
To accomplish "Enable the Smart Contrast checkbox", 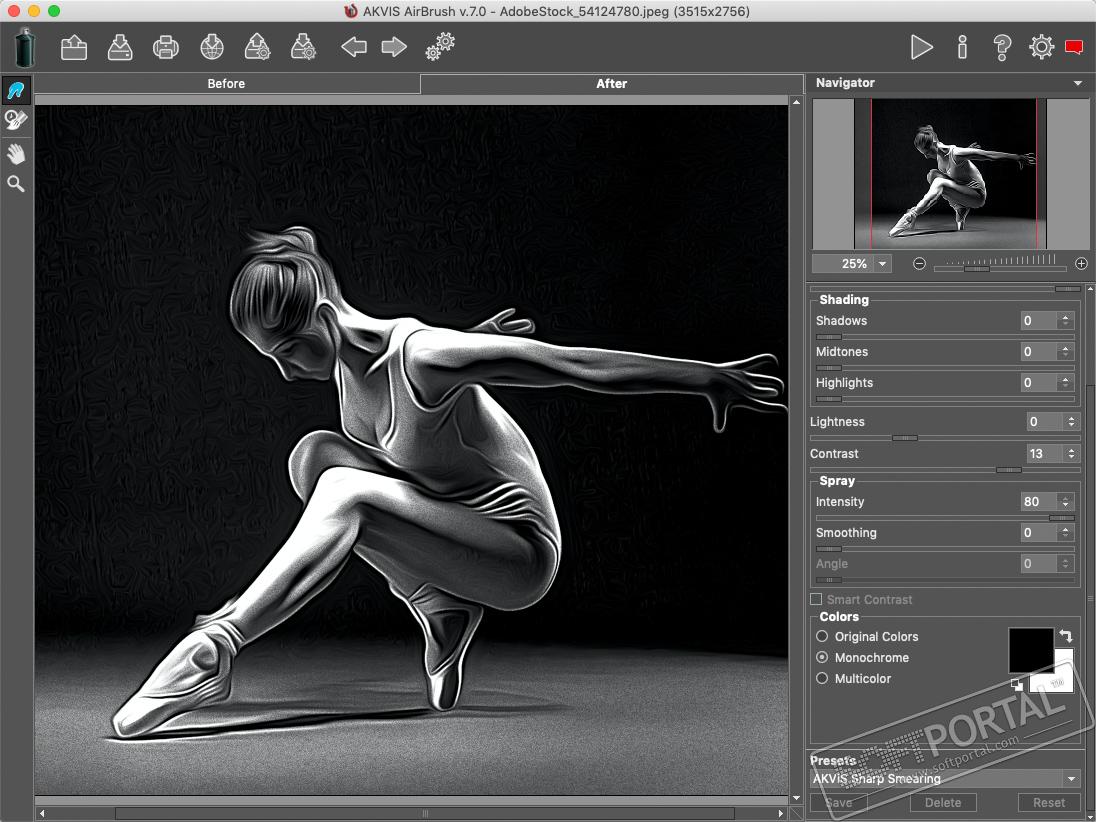I will pos(816,599).
